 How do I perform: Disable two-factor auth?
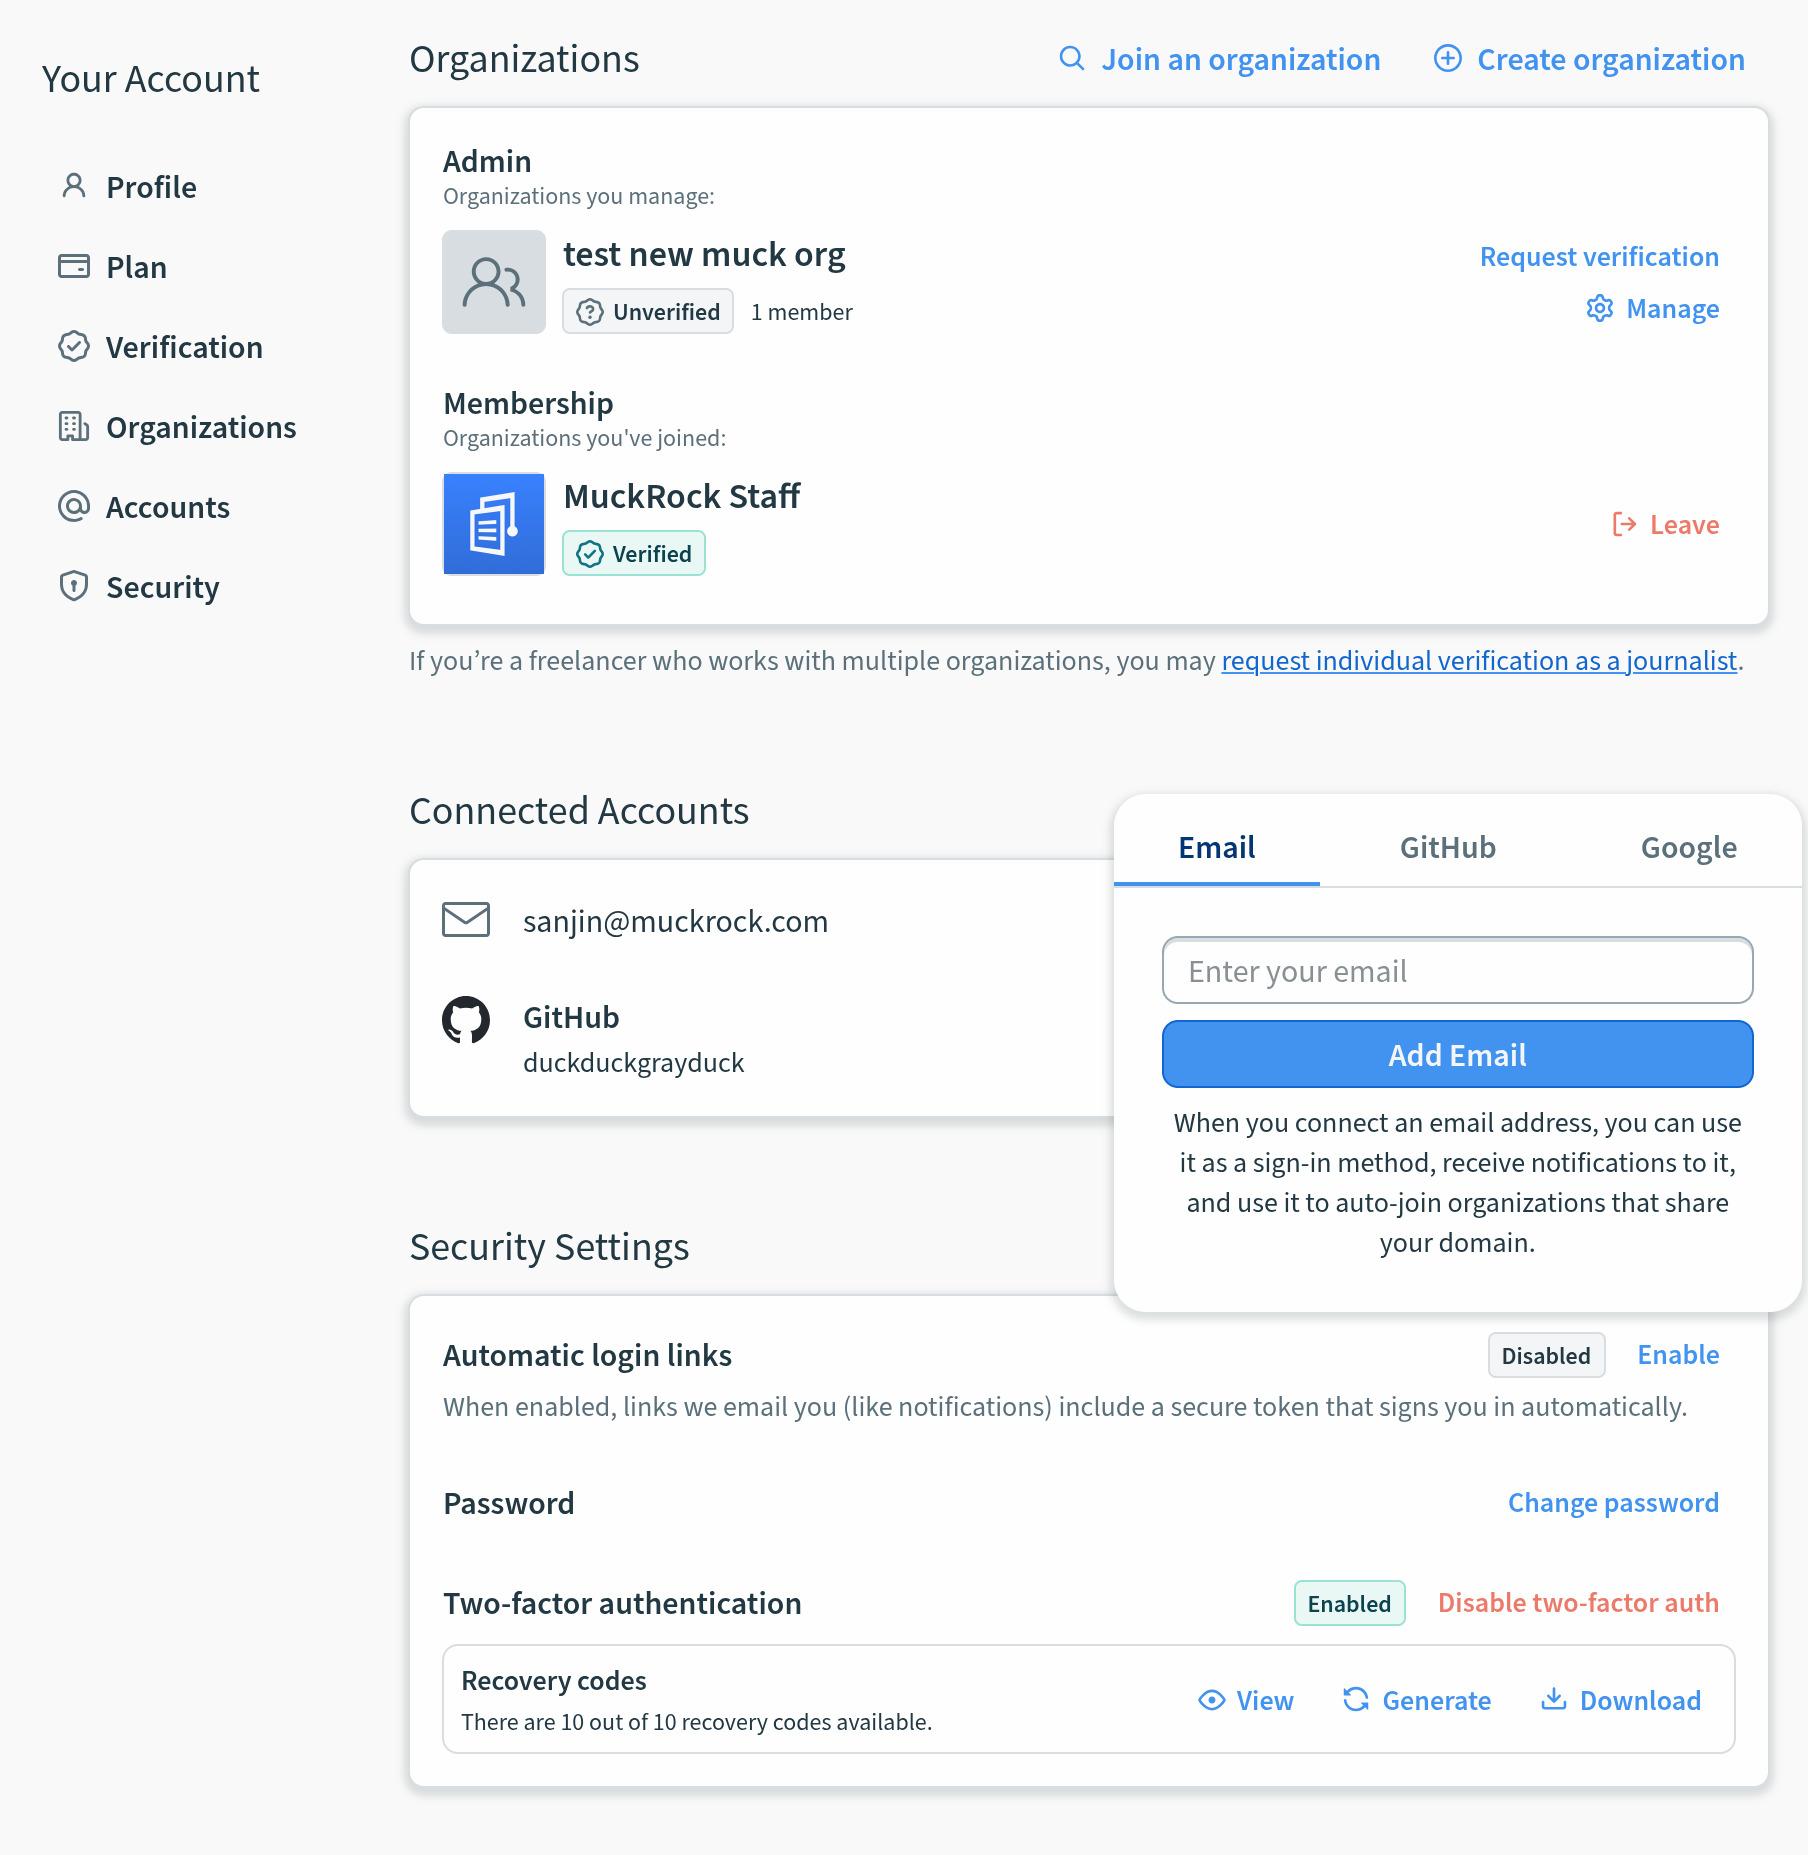tap(1578, 1603)
